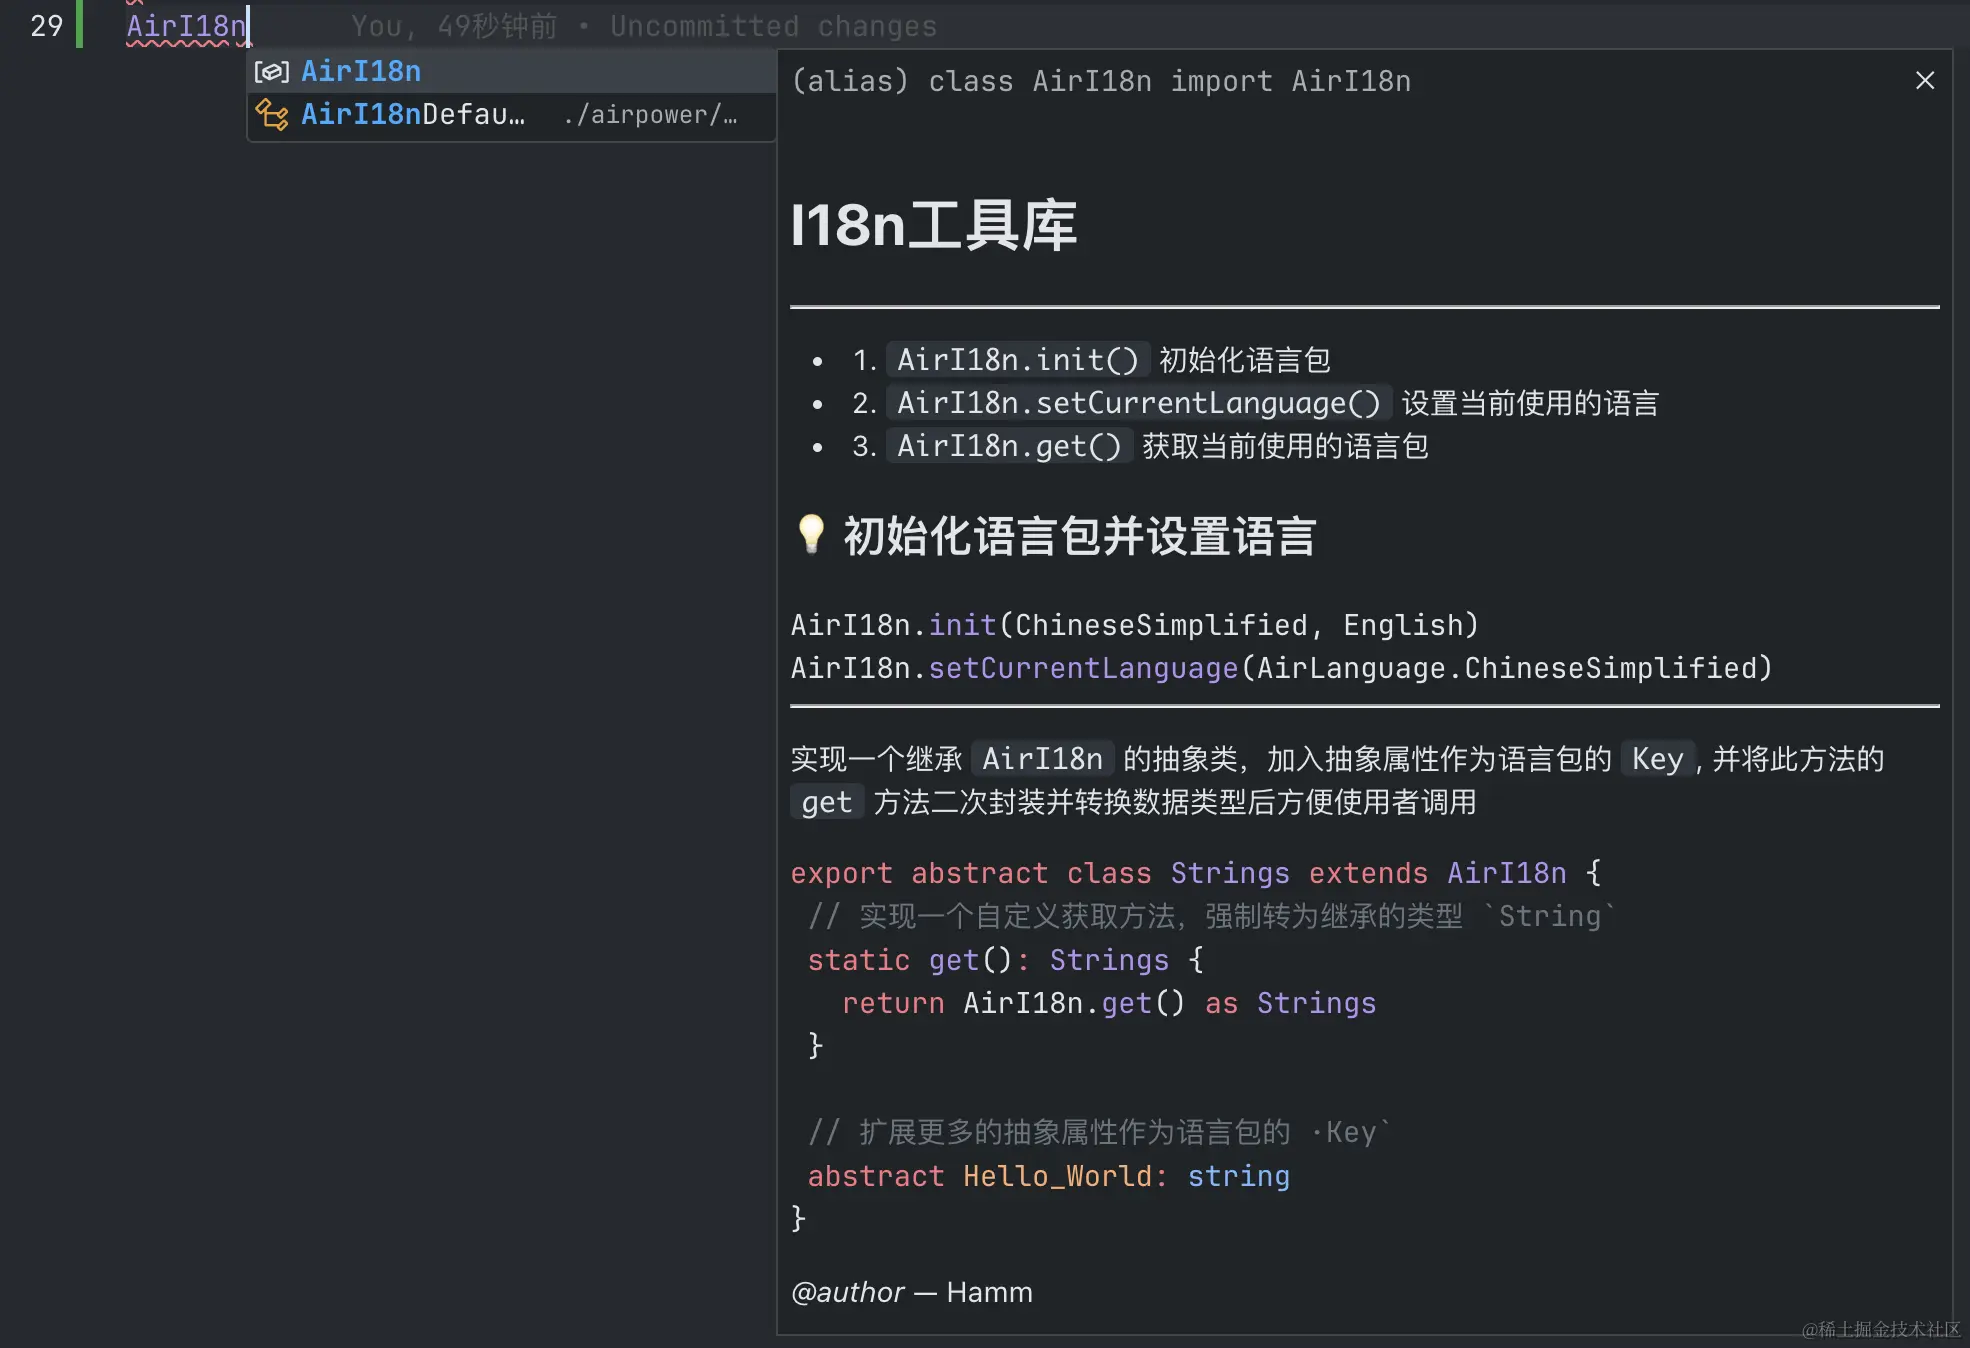
Task: Click the inline 'get' code label in description
Action: (x=826, y=802)
